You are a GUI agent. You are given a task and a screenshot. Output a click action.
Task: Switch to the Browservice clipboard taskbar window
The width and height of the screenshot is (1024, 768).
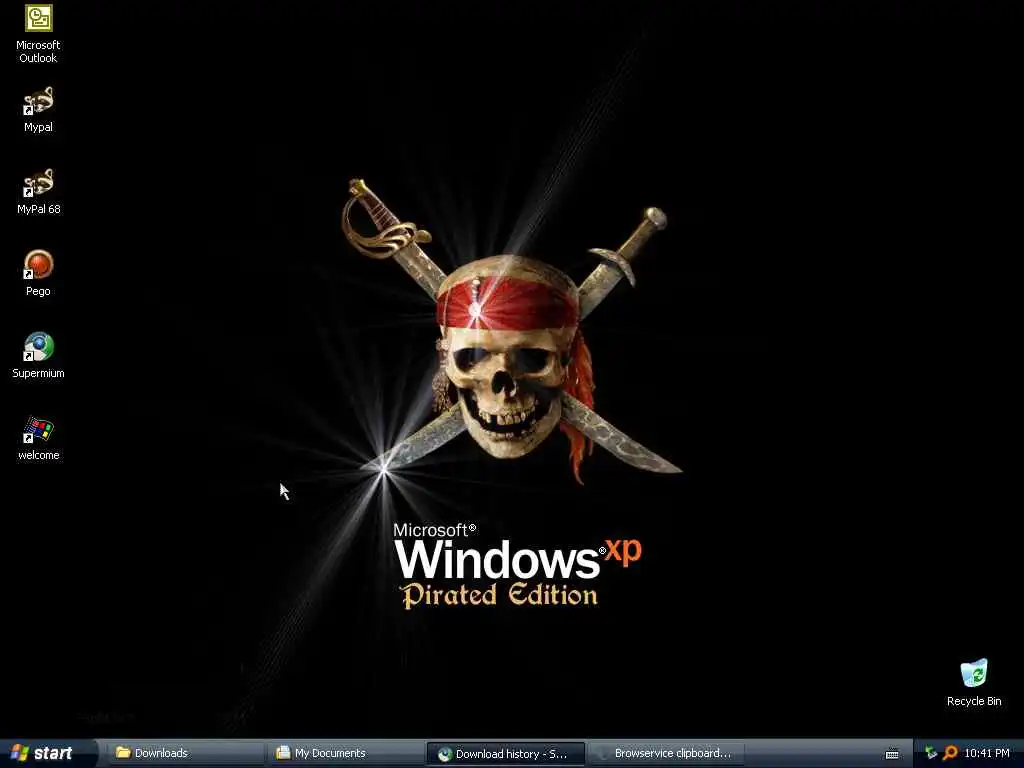pyautogui.click(x=667, y=753)
